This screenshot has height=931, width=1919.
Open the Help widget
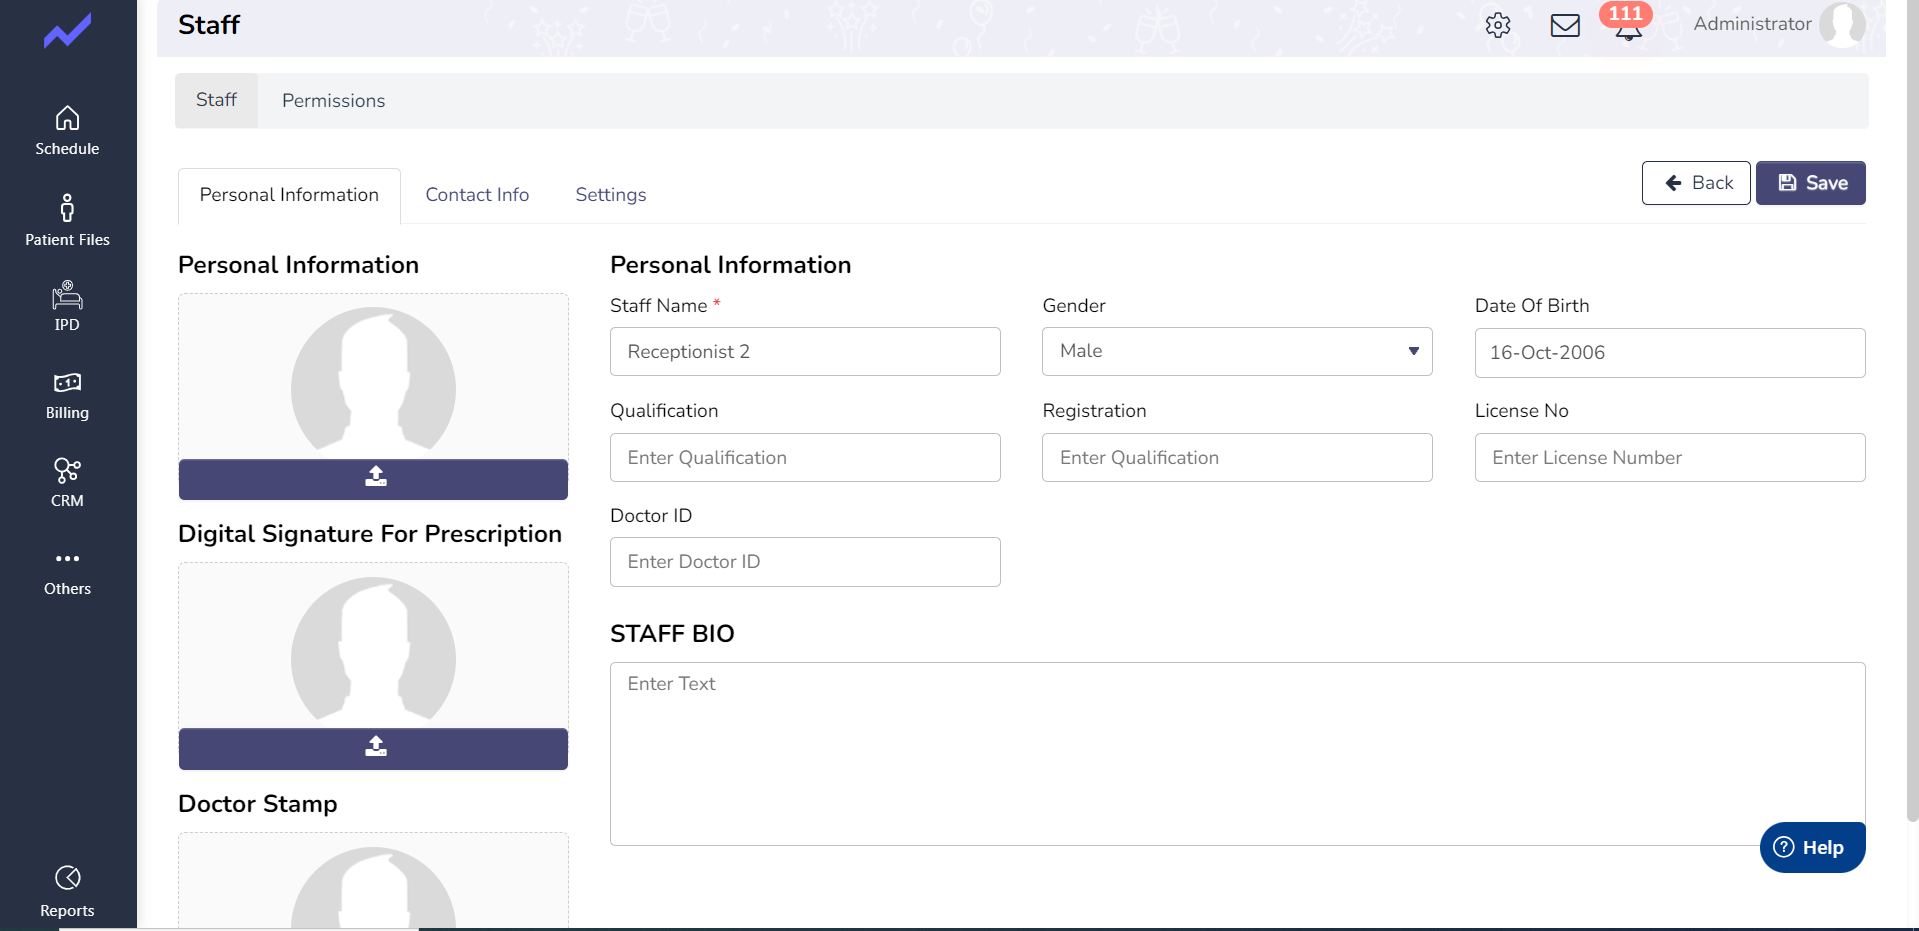tap(1812, 847)
